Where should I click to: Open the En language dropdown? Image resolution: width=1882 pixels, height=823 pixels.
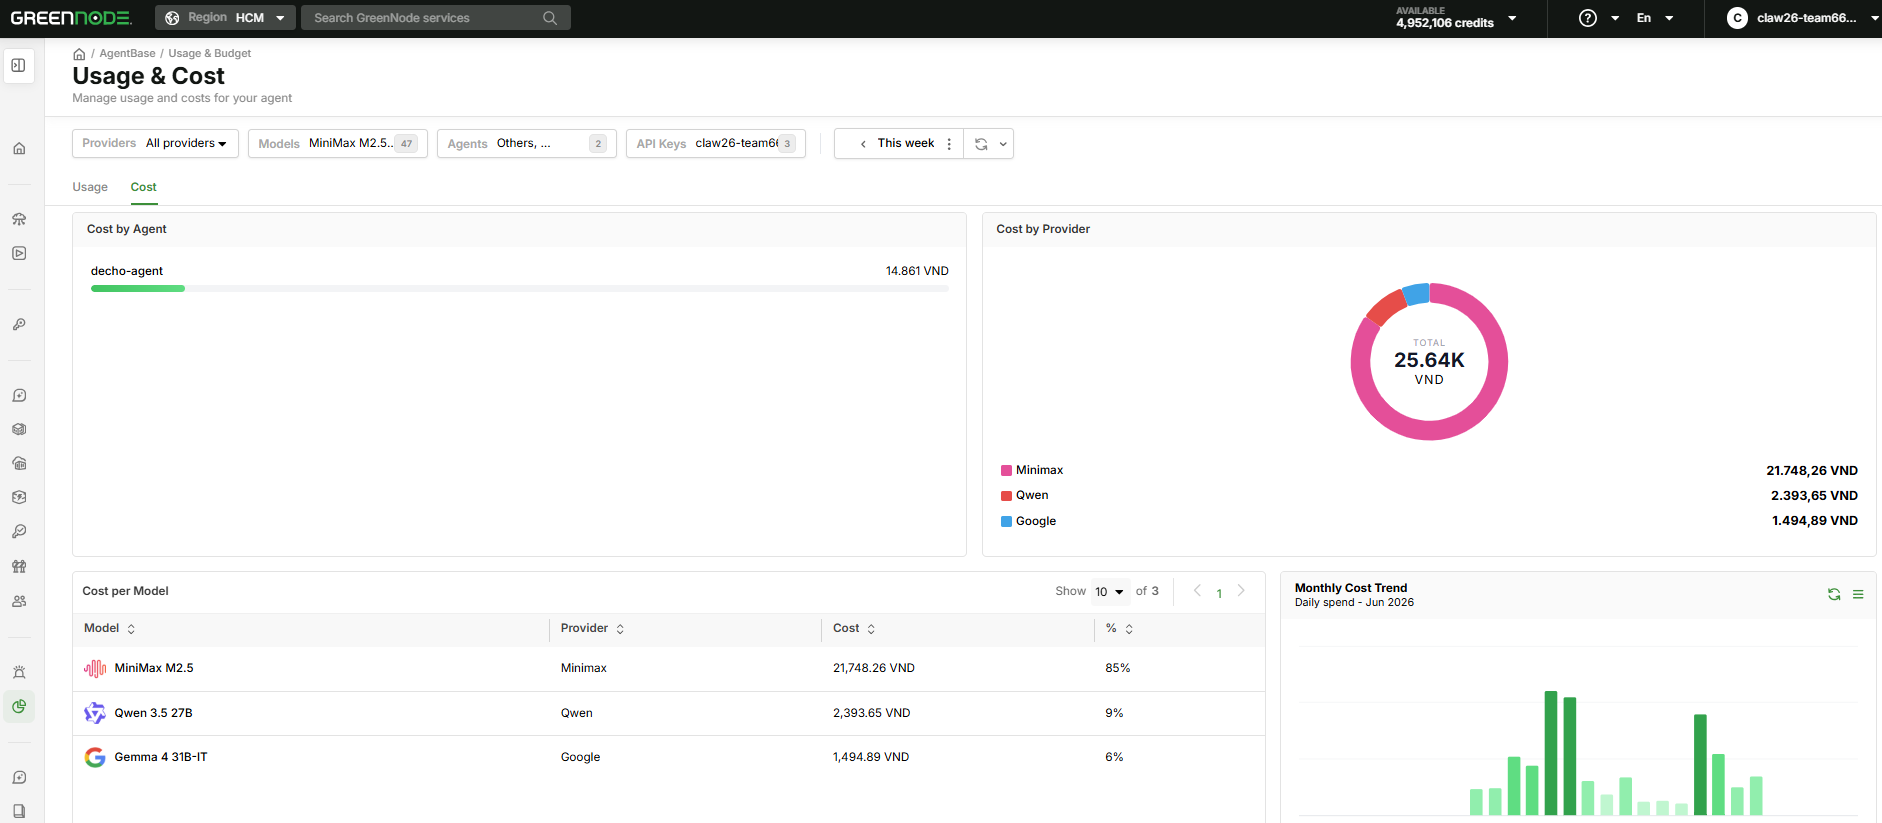tap(1654, 18)
